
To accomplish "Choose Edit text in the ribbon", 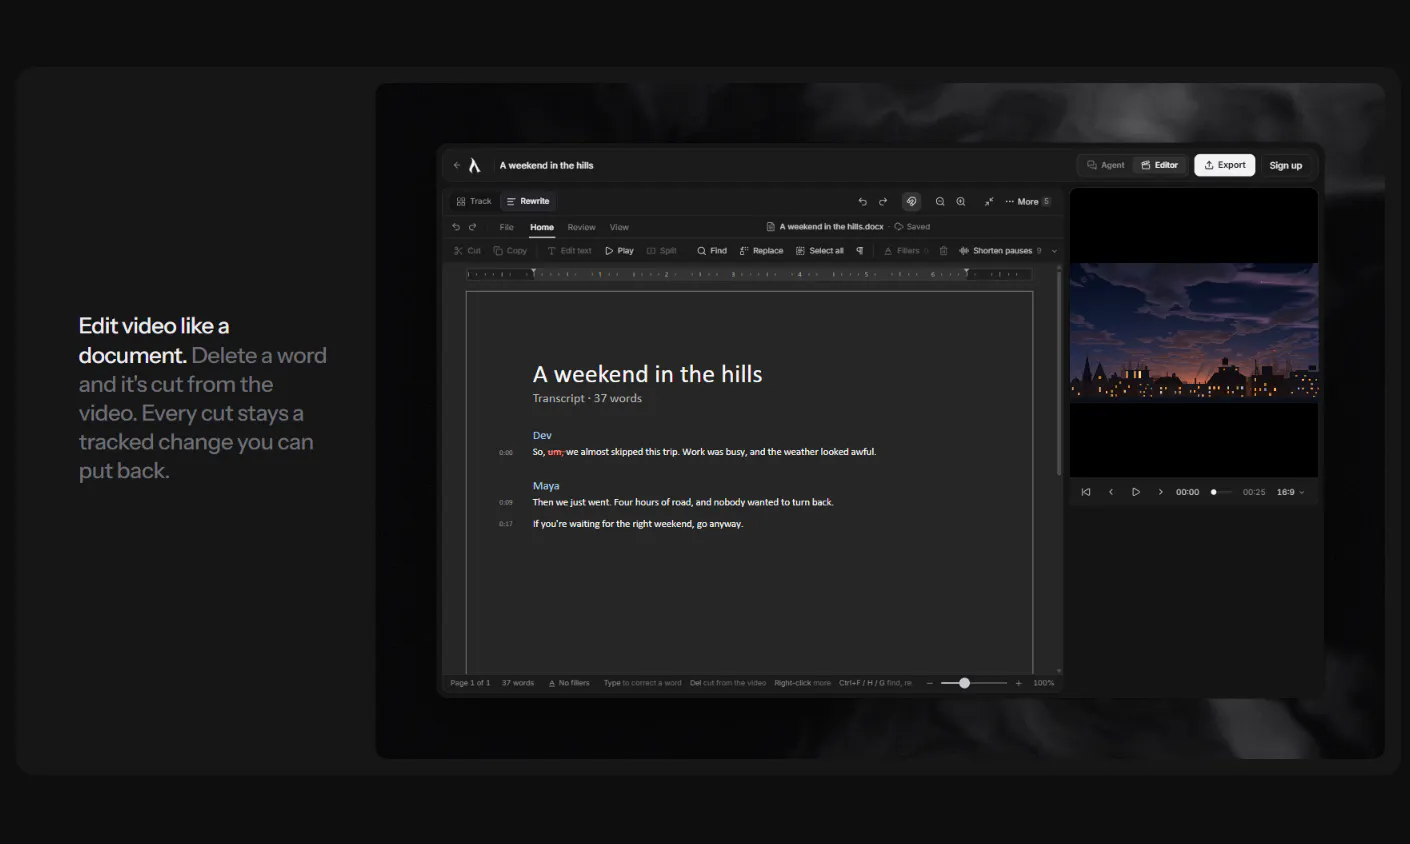I will point(569,251).
